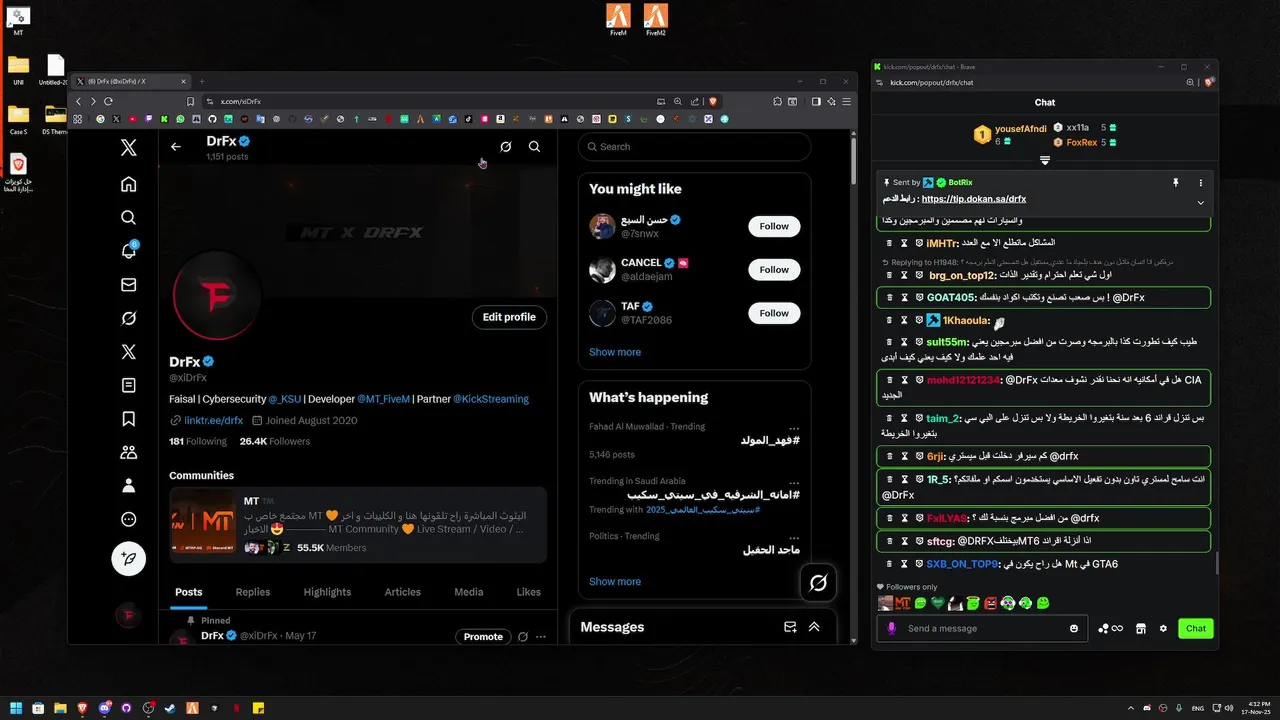Open the tip.dokan.sa/drfx link in chat
The width and height of the screenshot is (1280, 720).
point(973,199)
